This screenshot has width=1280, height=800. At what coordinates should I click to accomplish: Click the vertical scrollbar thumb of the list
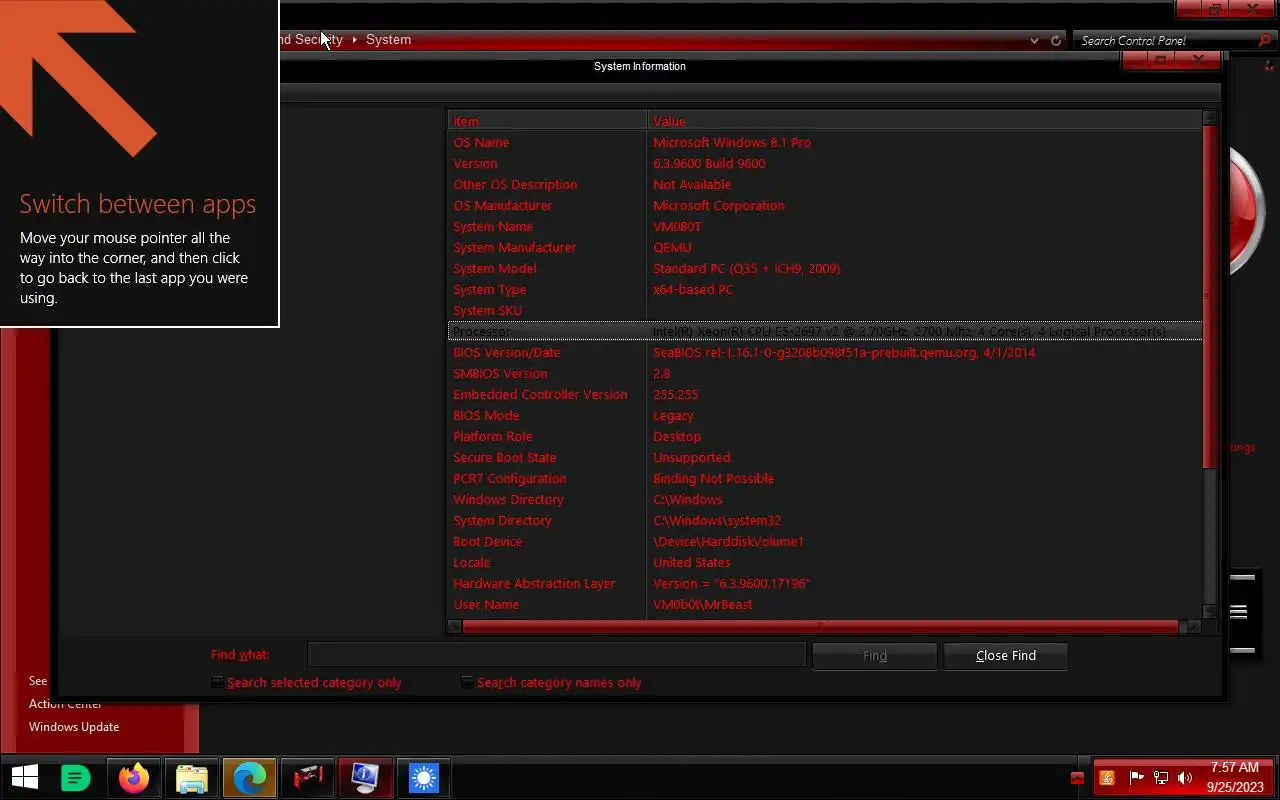[x=1210, y=295]
